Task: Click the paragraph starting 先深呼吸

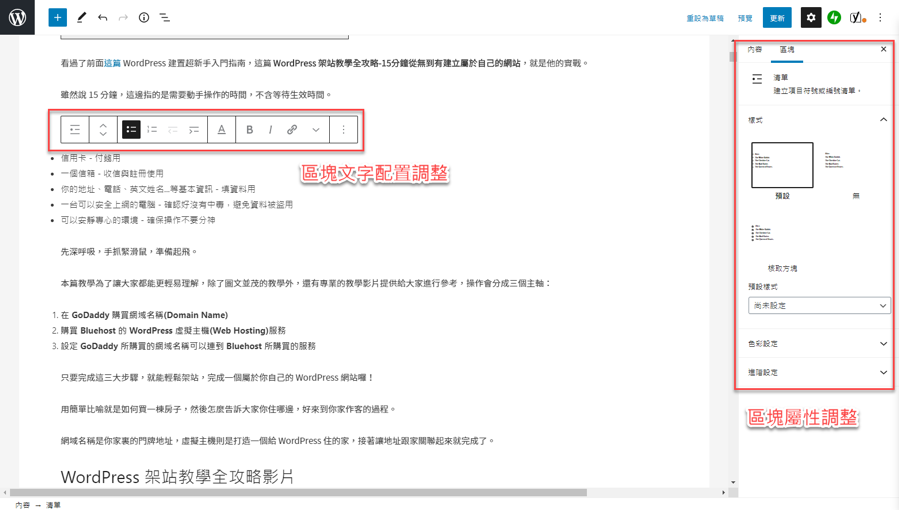Action: click(129, 251)
